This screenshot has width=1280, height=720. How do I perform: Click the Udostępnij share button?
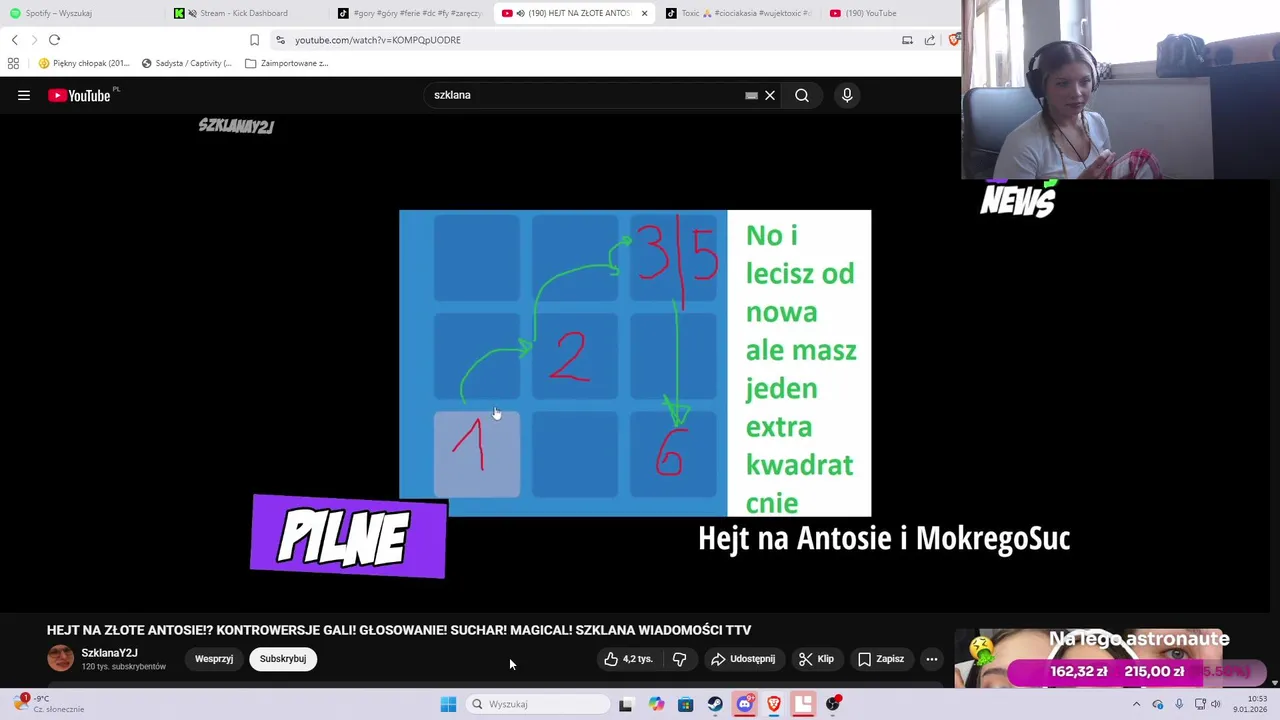pyautogui.click(x=743, y=659)
